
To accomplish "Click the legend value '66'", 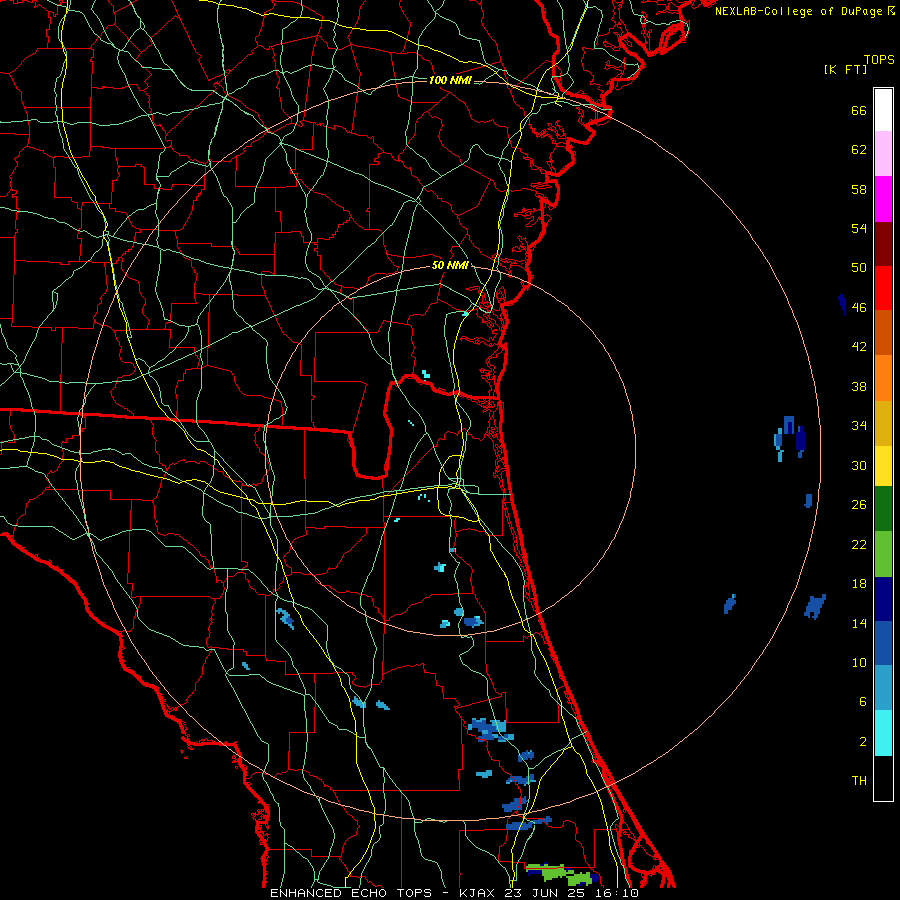I will [x=859, y=110].
